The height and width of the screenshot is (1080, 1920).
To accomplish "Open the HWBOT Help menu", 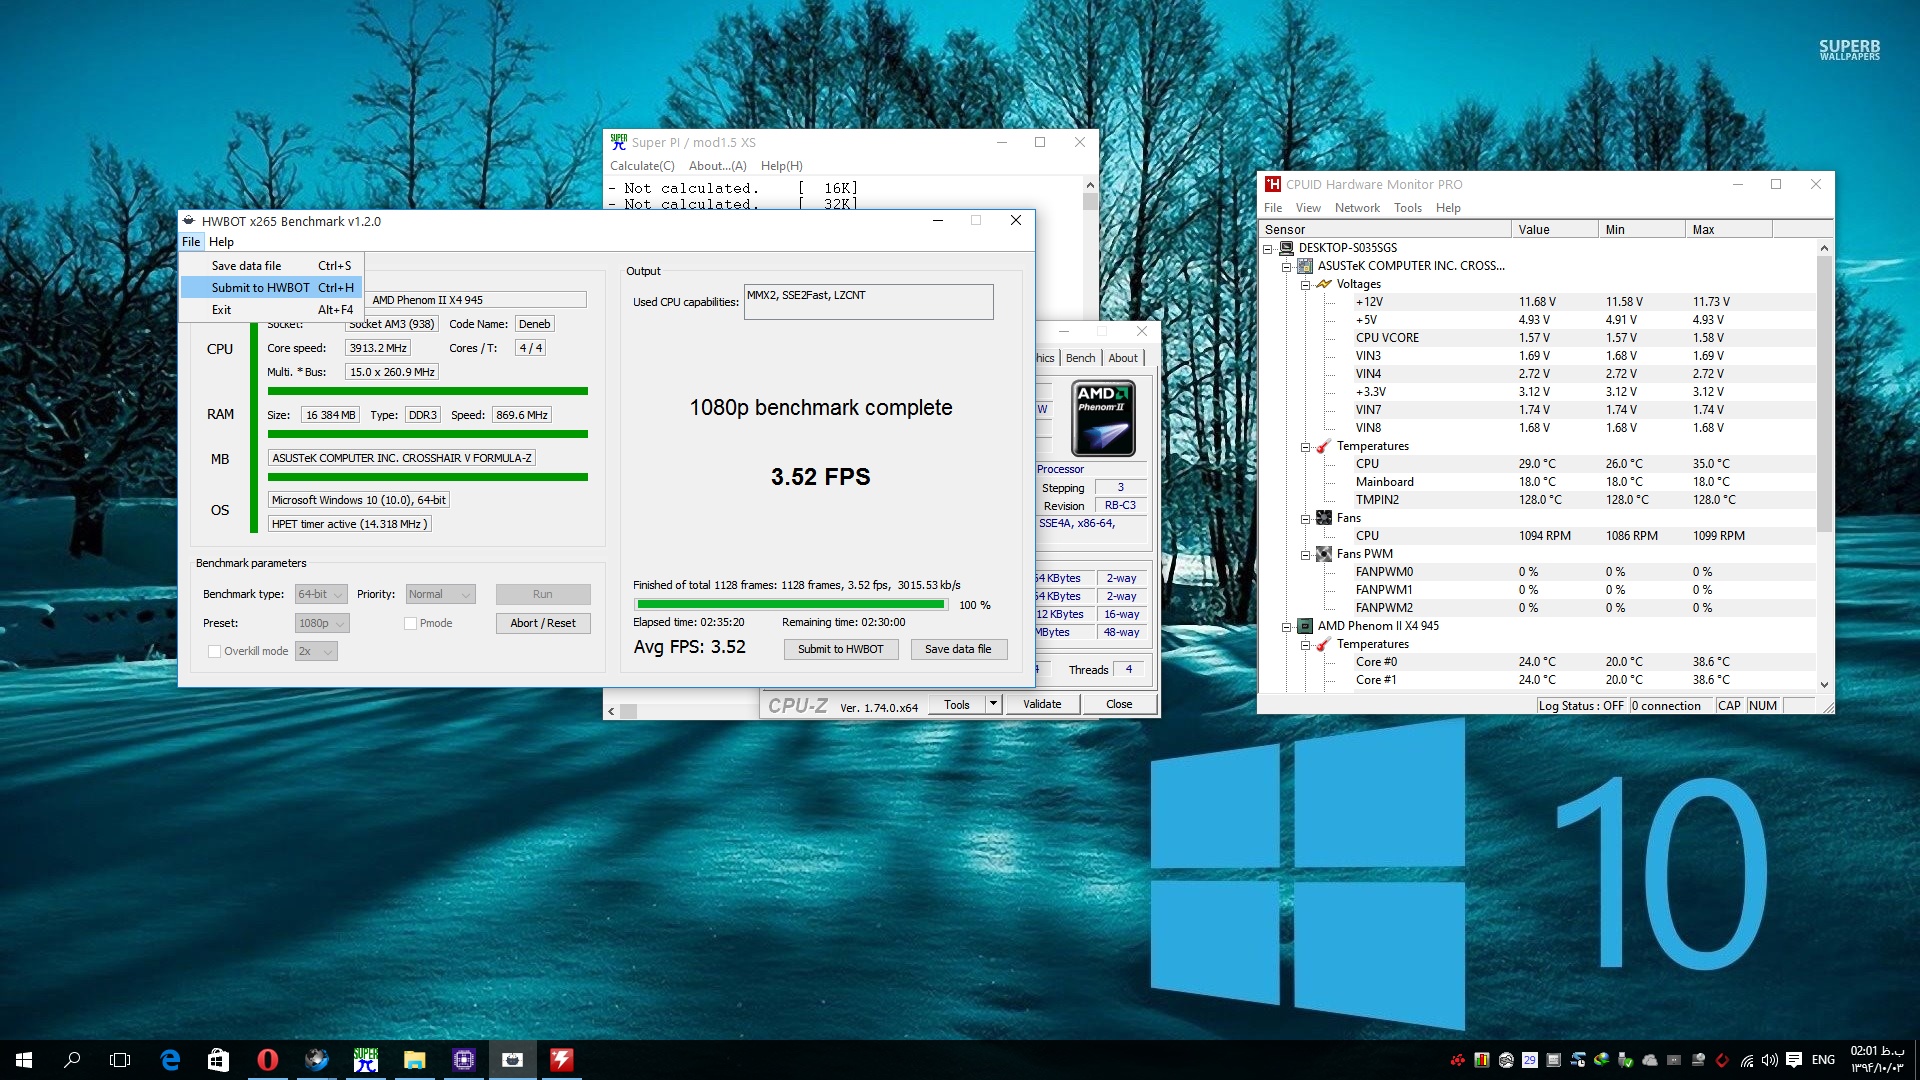I will 221,242.
